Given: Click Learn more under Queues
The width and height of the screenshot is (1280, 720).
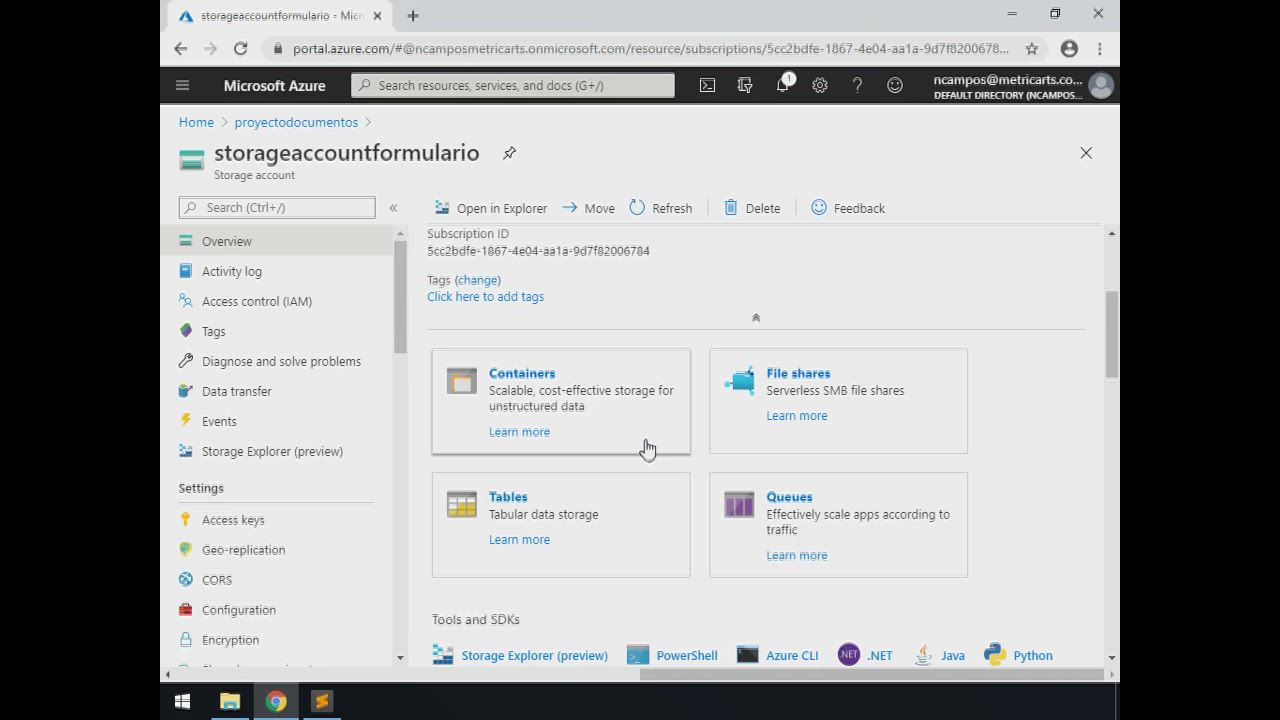Looking at the screenshot, I should point(797,556).
